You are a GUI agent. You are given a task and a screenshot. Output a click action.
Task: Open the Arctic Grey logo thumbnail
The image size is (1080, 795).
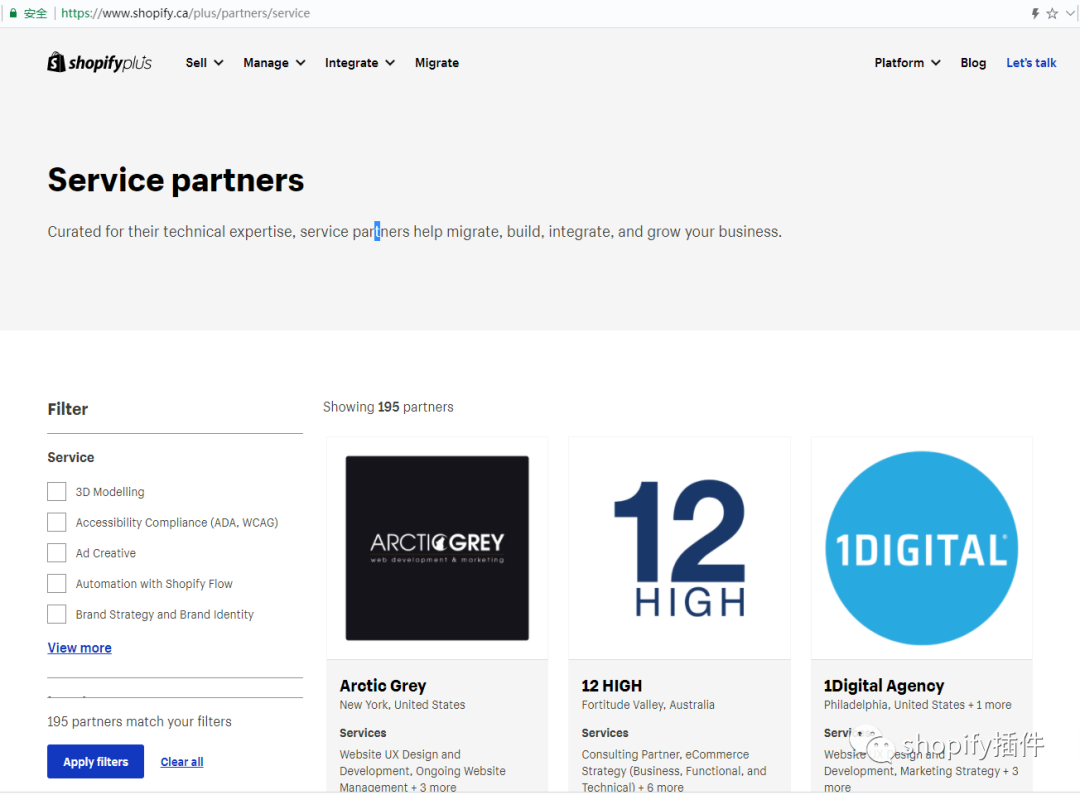click(x=437, y=548)
